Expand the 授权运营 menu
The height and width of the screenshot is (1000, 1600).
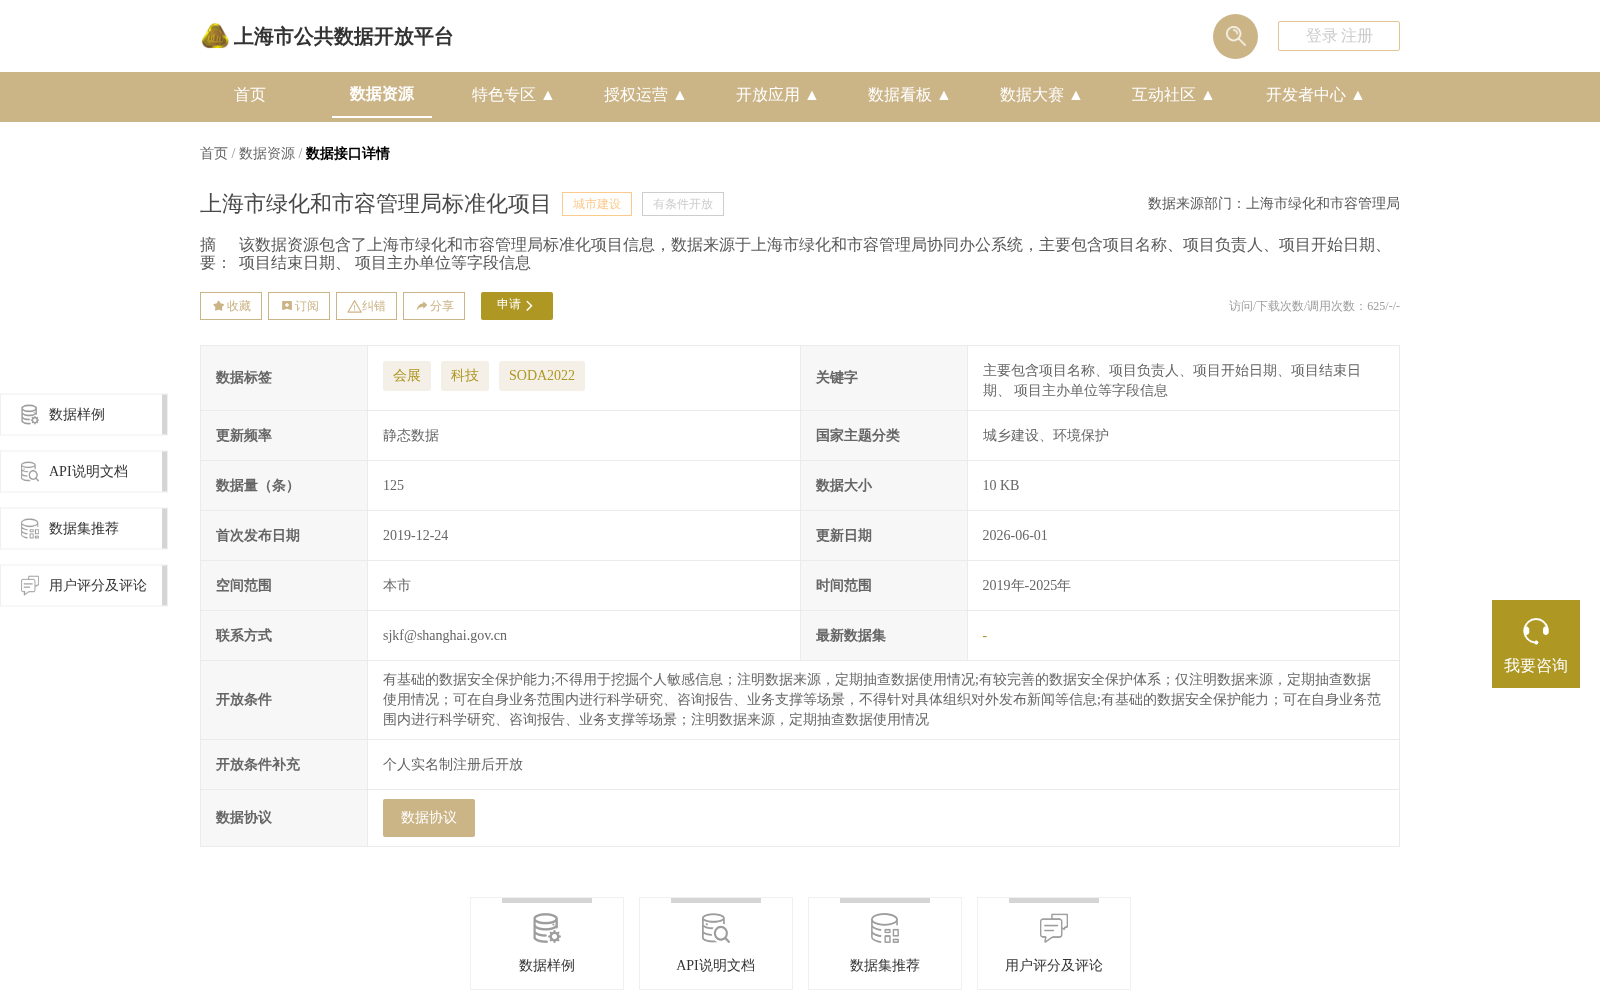coord(645,95)
